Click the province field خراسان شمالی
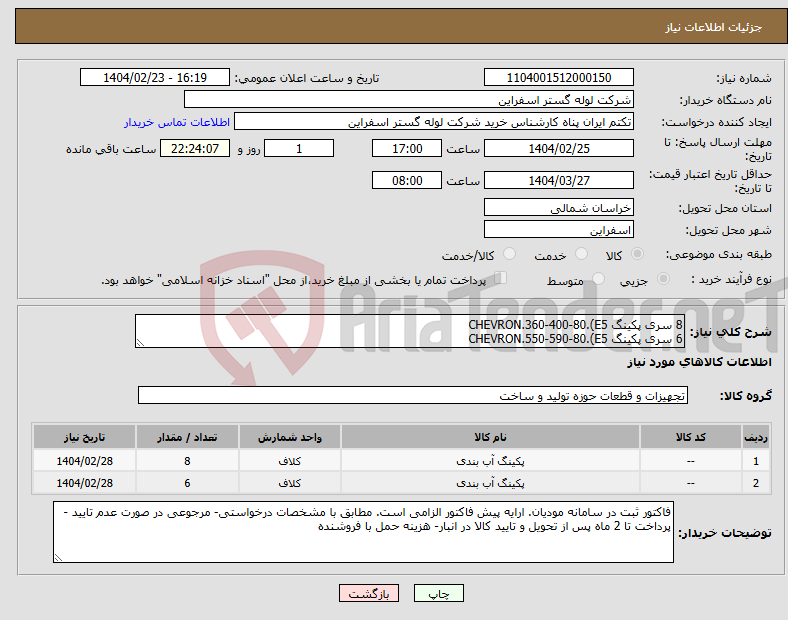 pos(558,208)
